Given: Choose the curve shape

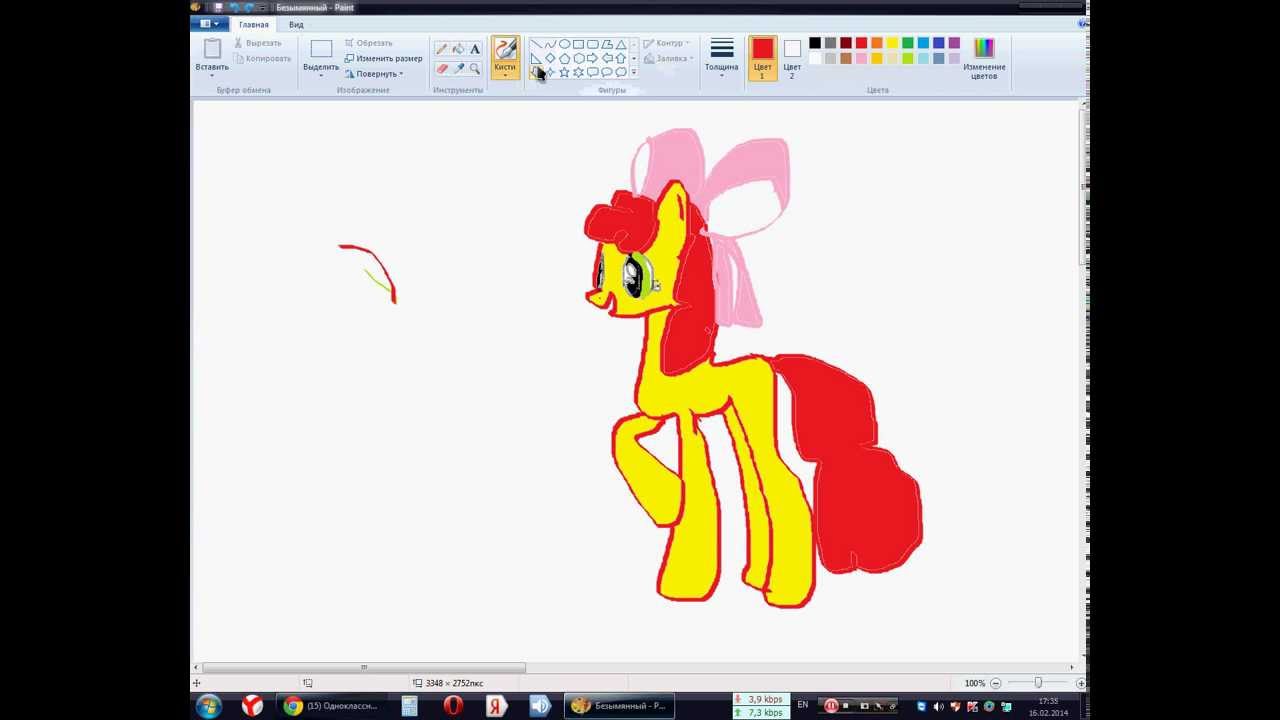Looking at the screenshot, I should [x=550, y=44].
